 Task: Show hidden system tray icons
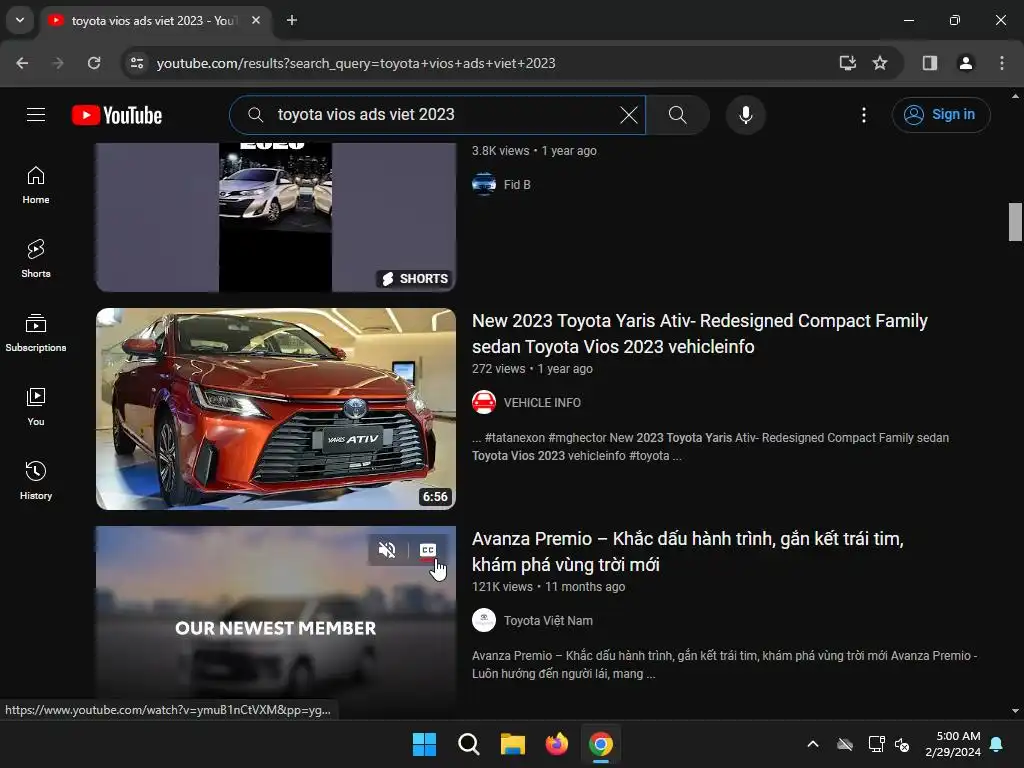pyautogui.click(x=813, y=744)
